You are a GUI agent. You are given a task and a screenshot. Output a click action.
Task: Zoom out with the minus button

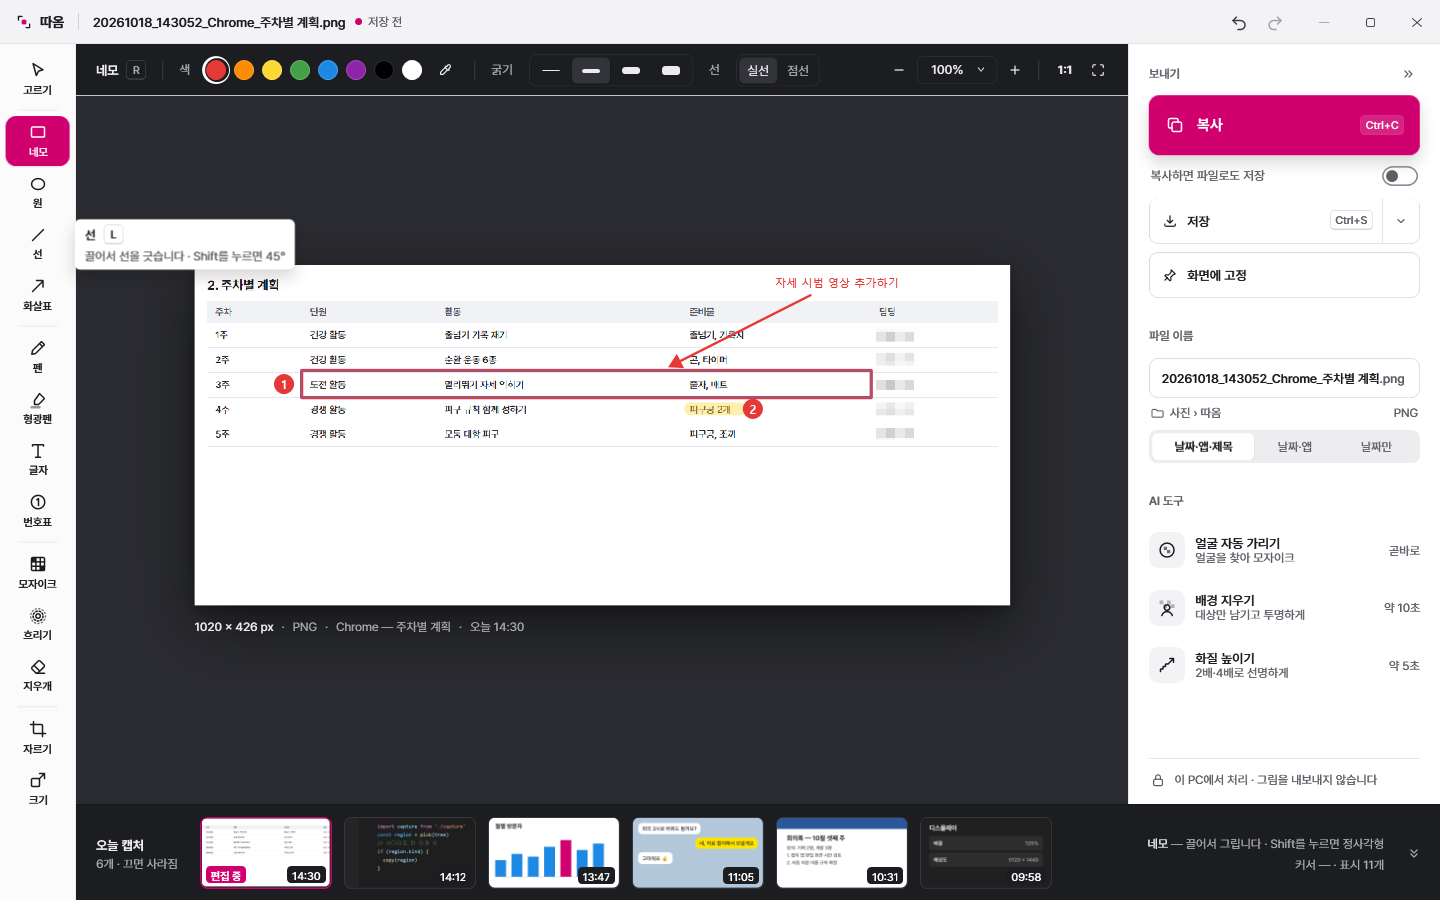tap(899, 70)
